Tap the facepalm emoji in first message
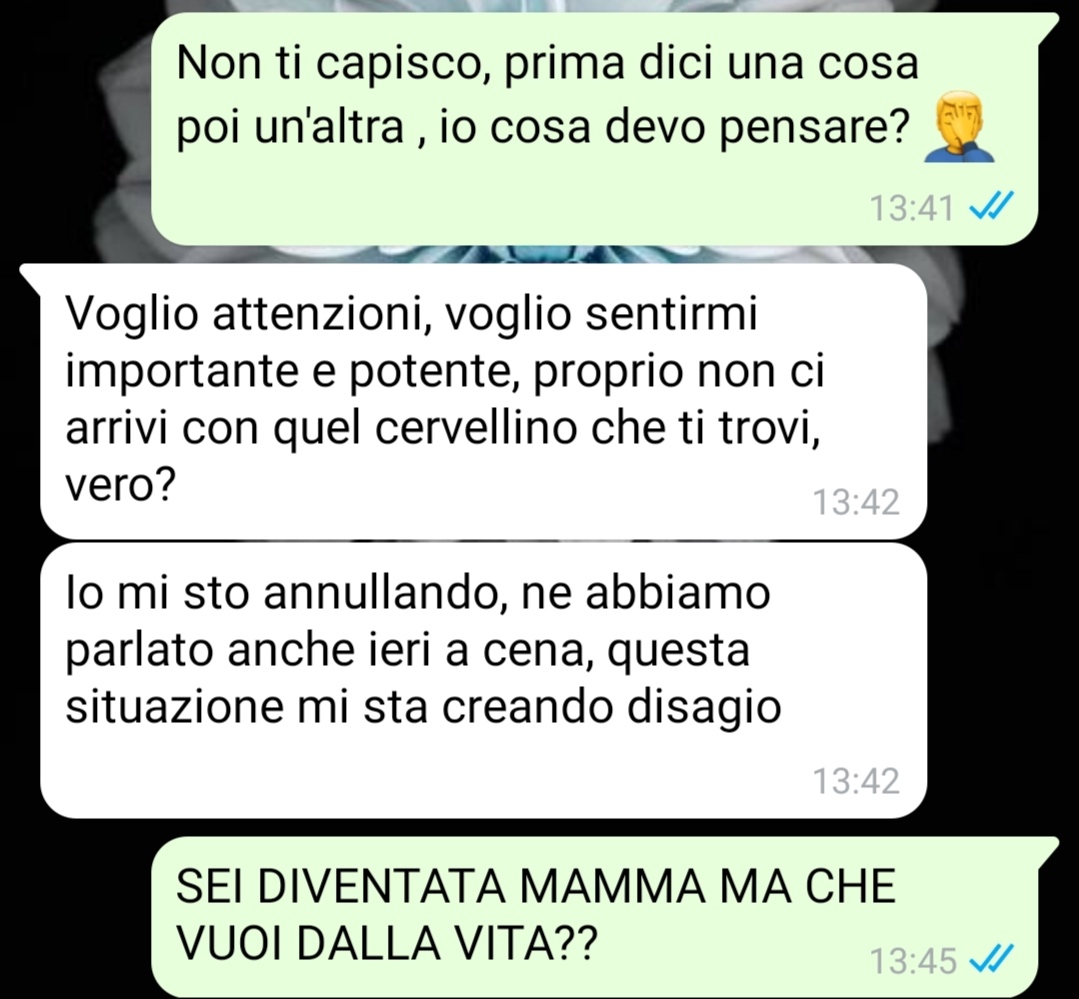This screenshot has width=1079, height=999. 959,130
